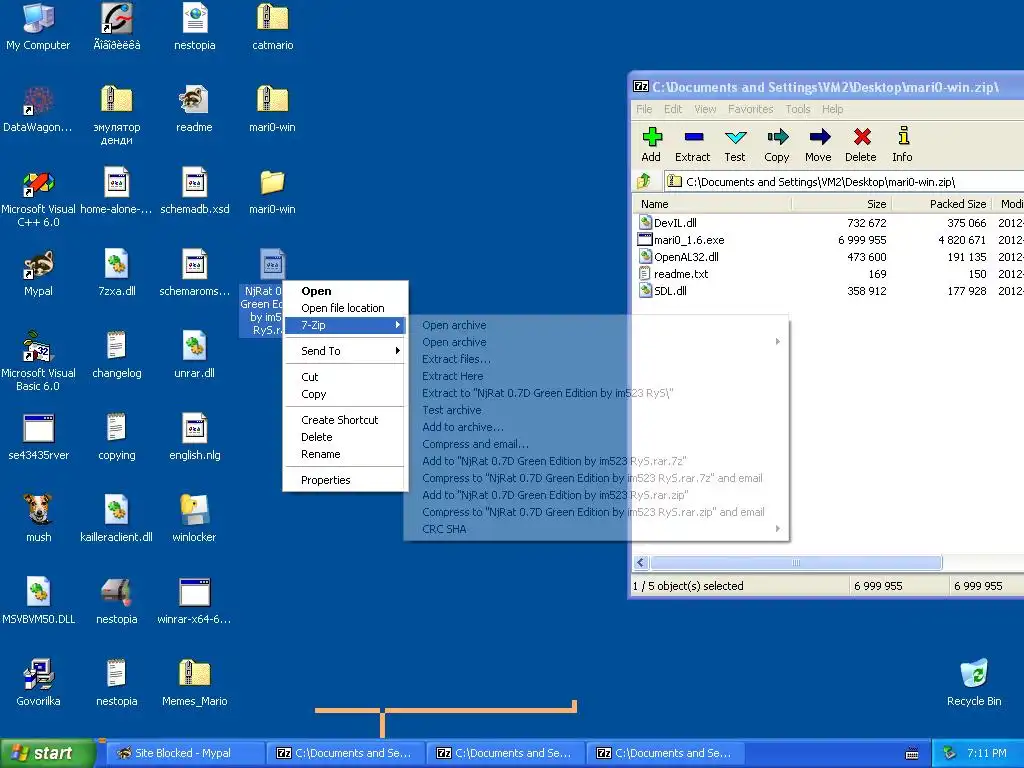Select the catmario zip desktop icon
This screenshot has width=1024, height=768.
pyautogui.click(x=272, y=27)
